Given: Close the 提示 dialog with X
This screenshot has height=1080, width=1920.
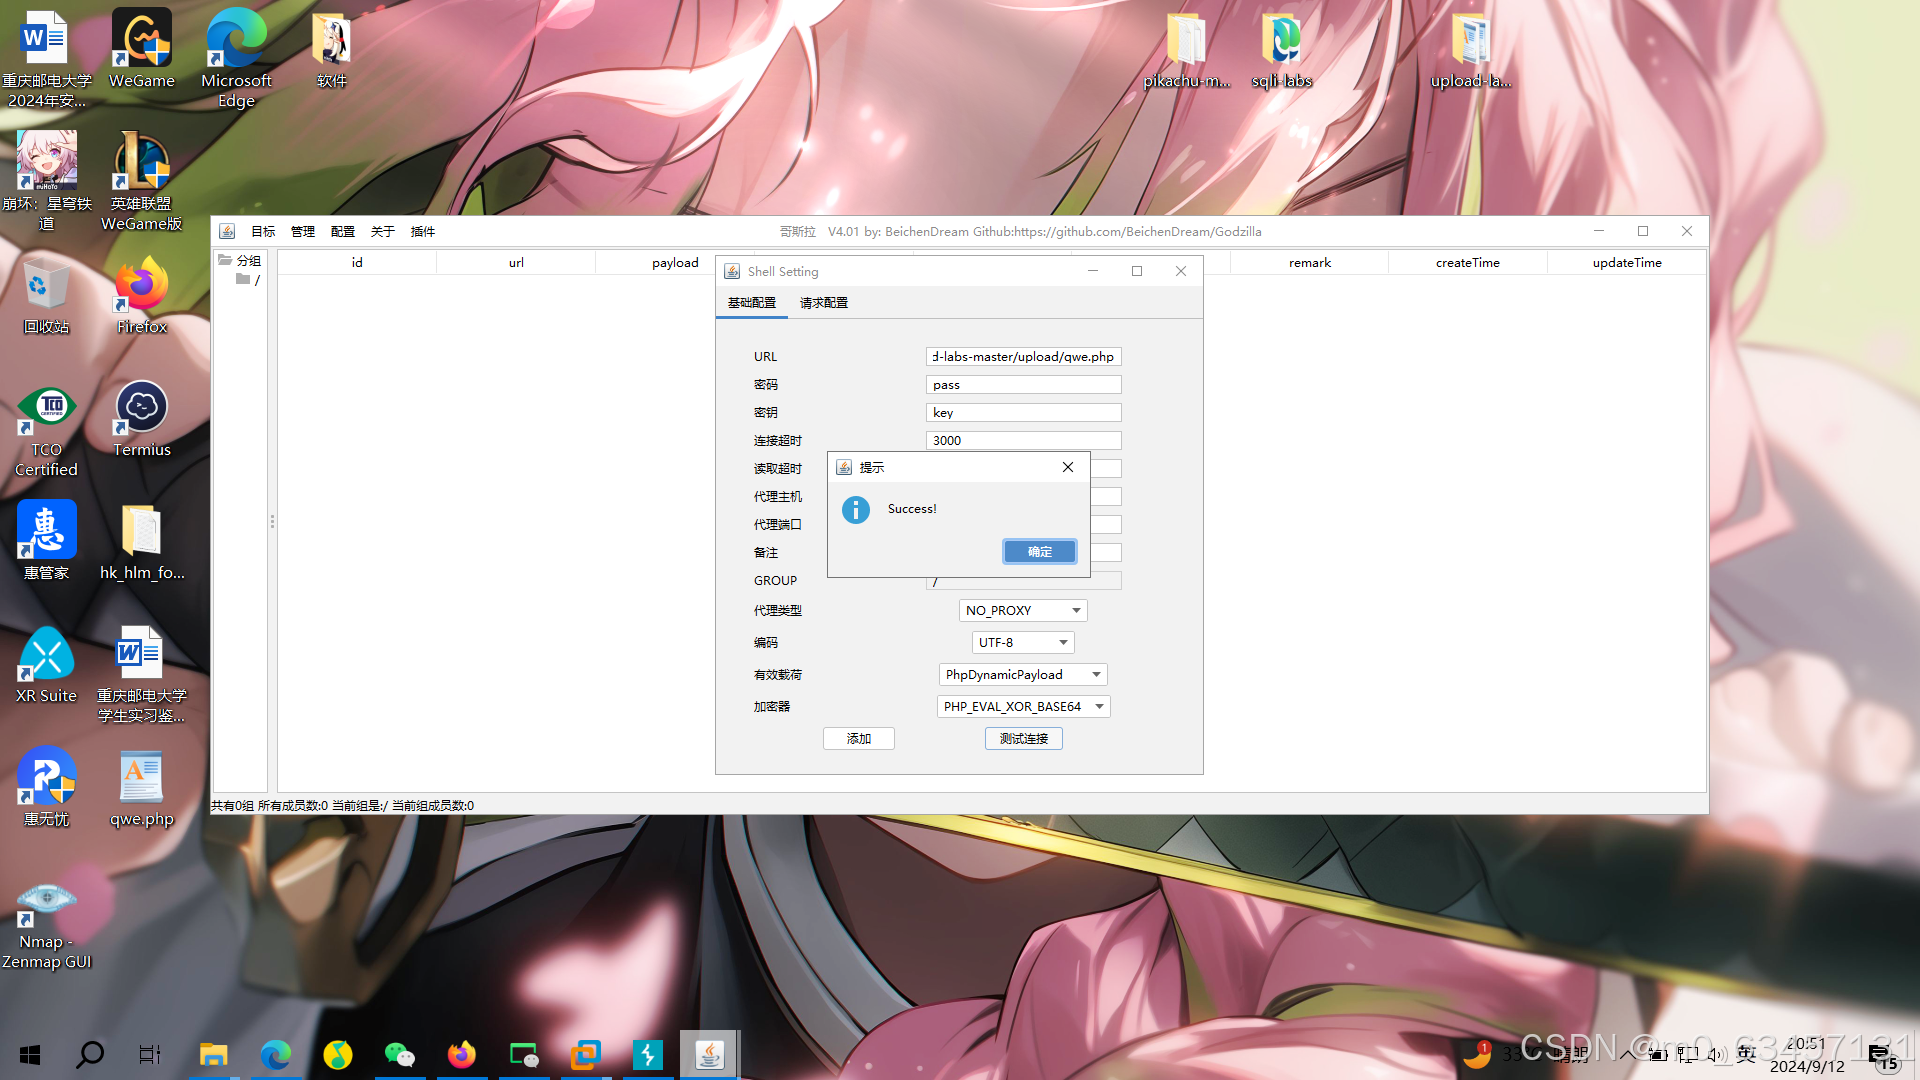Looking at the screenshot, I should pyautogui.click(x=1067, y=467).
